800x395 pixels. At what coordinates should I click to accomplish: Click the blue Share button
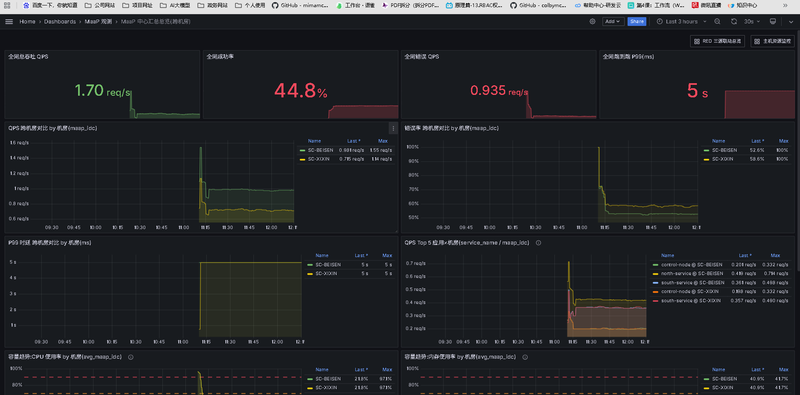tap(637, 21)
